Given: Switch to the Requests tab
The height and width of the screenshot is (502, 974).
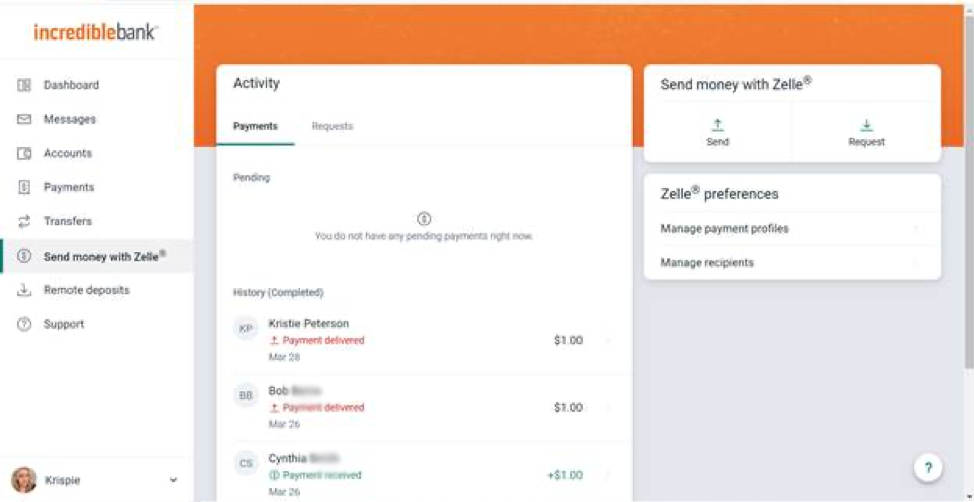Looking at the screenshot, I should click(332, 127).
